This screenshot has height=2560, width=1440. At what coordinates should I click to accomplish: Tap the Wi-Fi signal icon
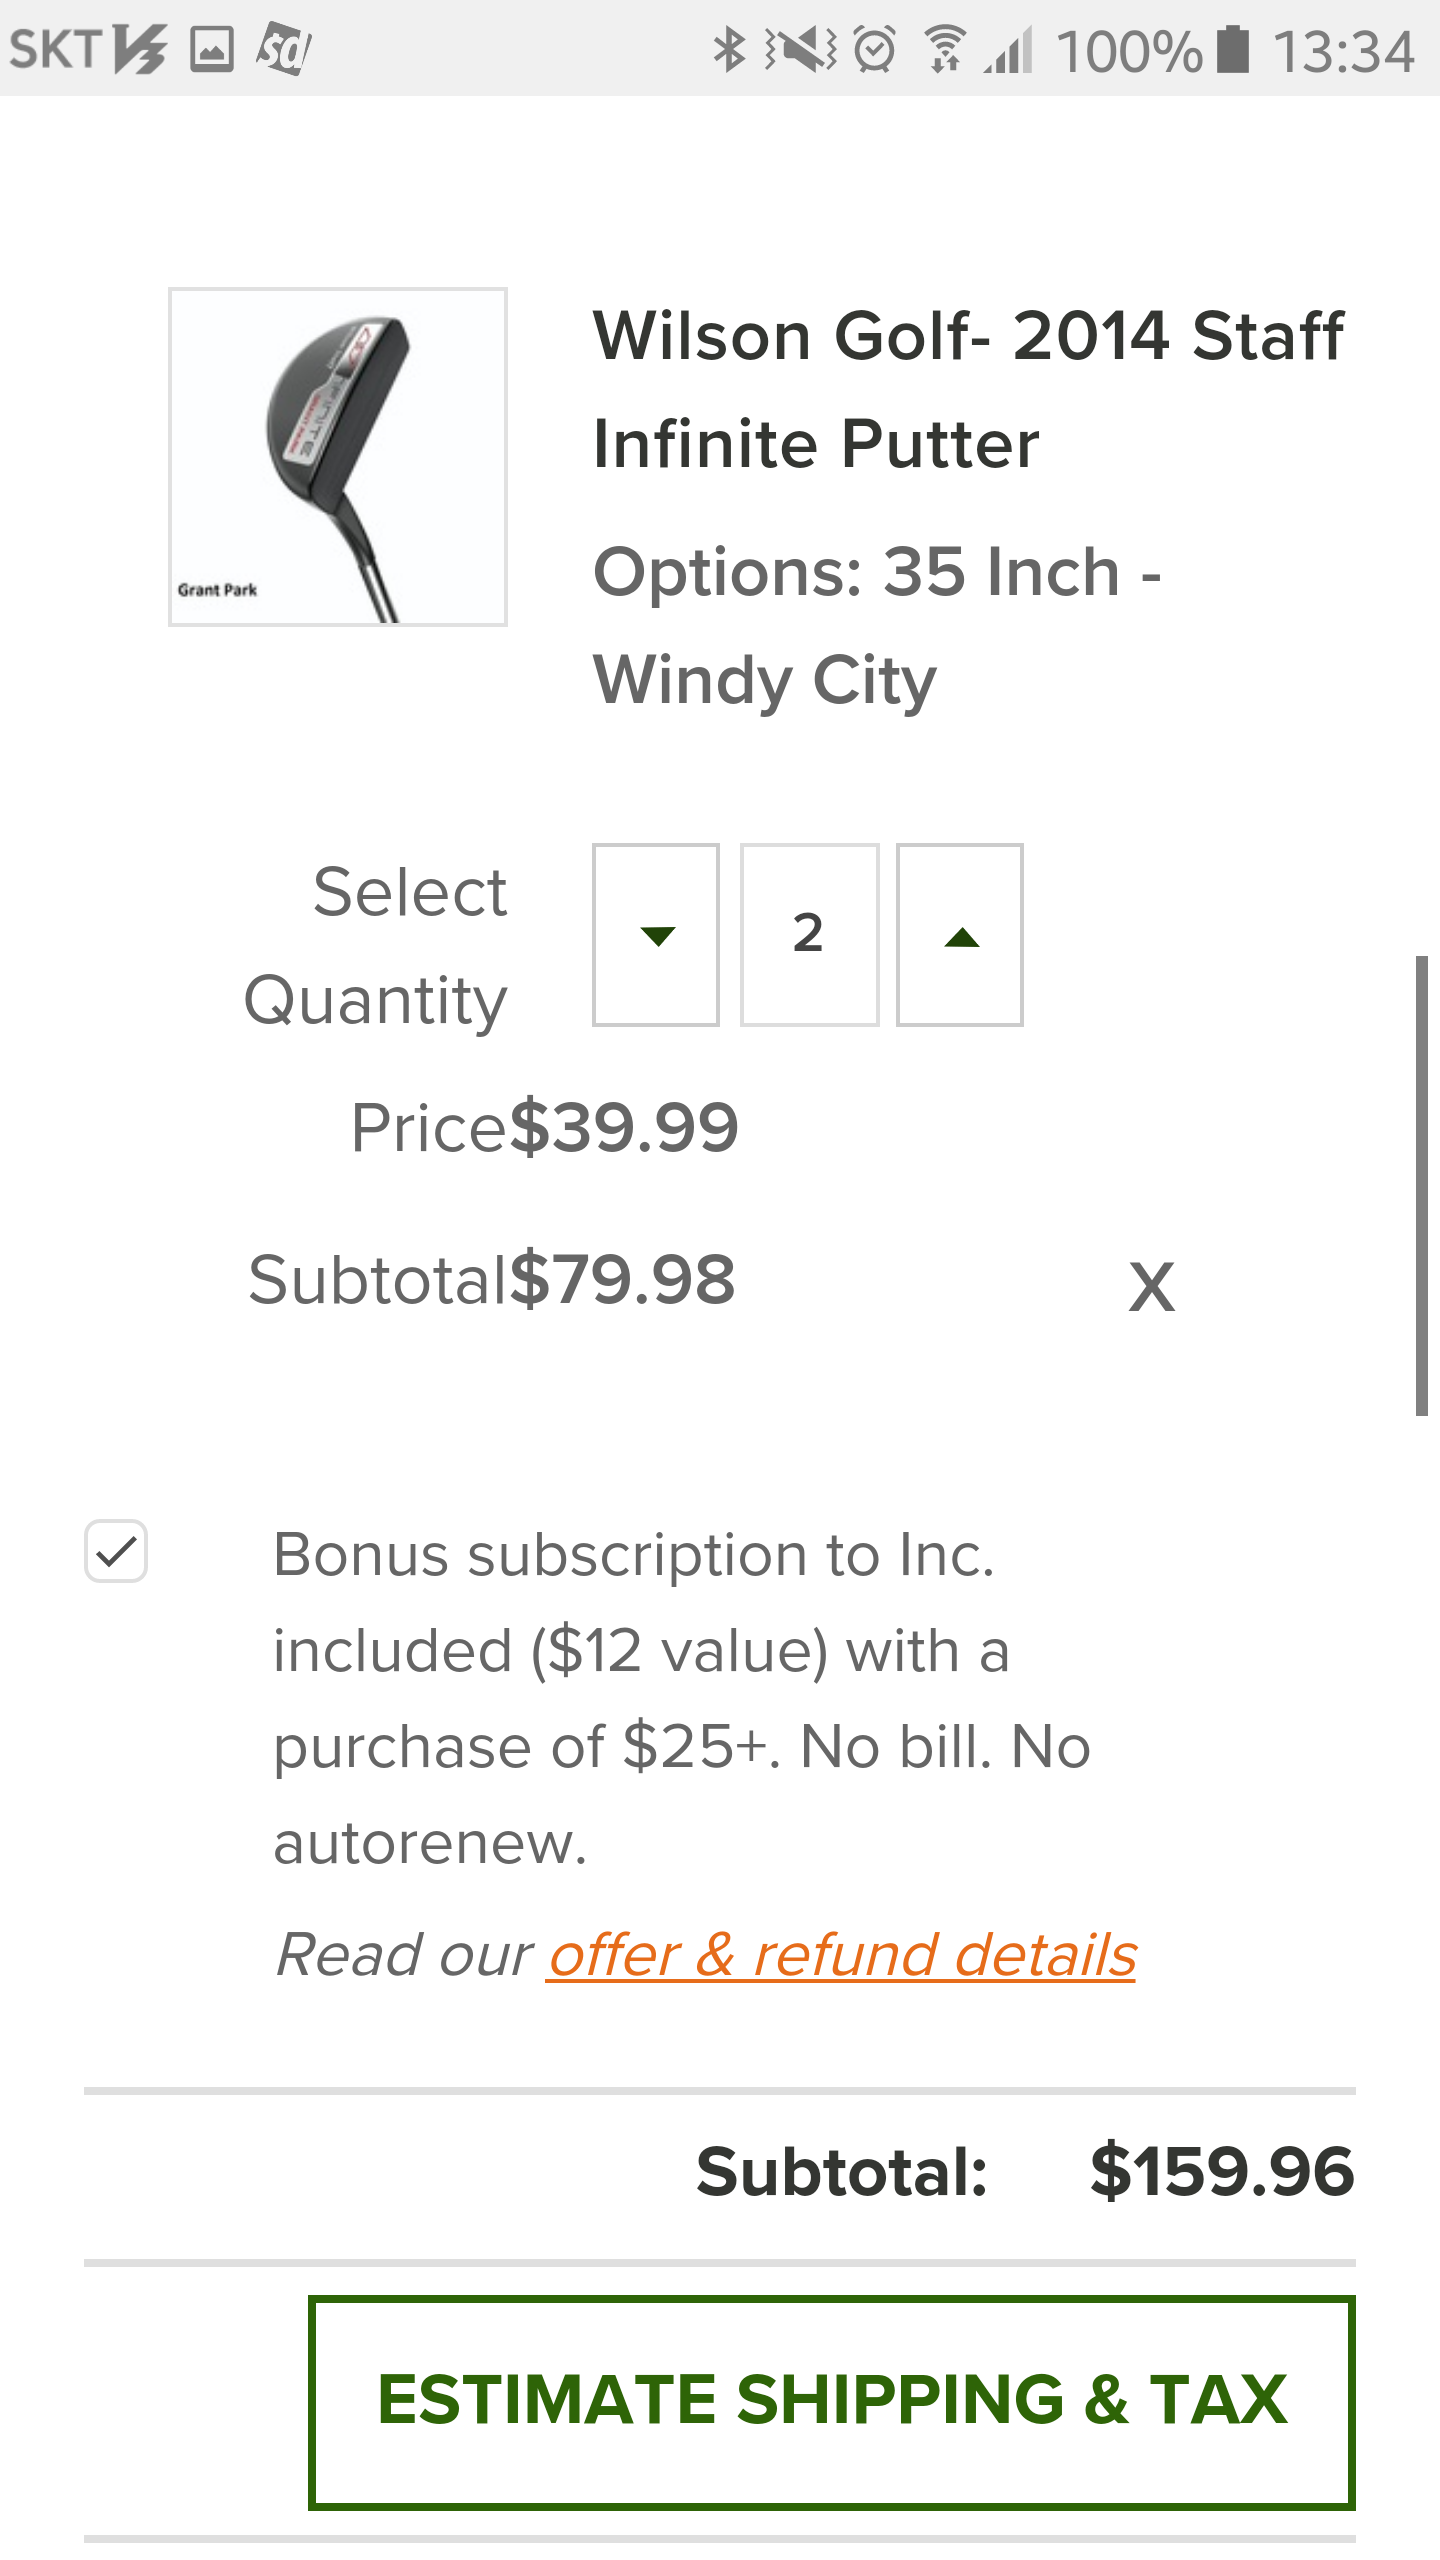click(944, 49)
